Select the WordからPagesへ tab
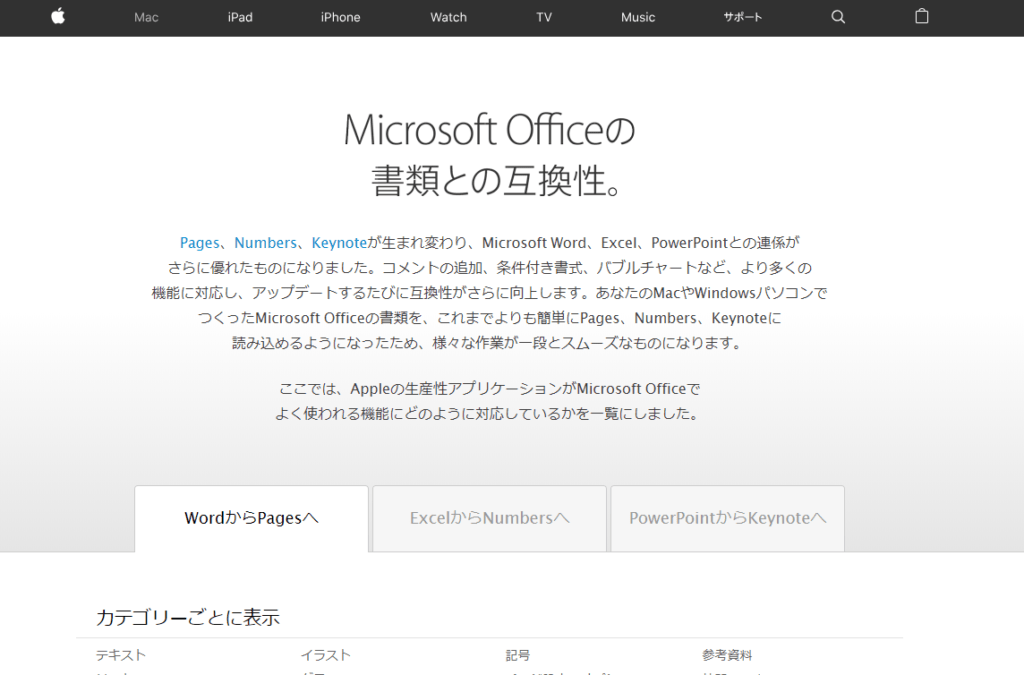 (251, 519)
